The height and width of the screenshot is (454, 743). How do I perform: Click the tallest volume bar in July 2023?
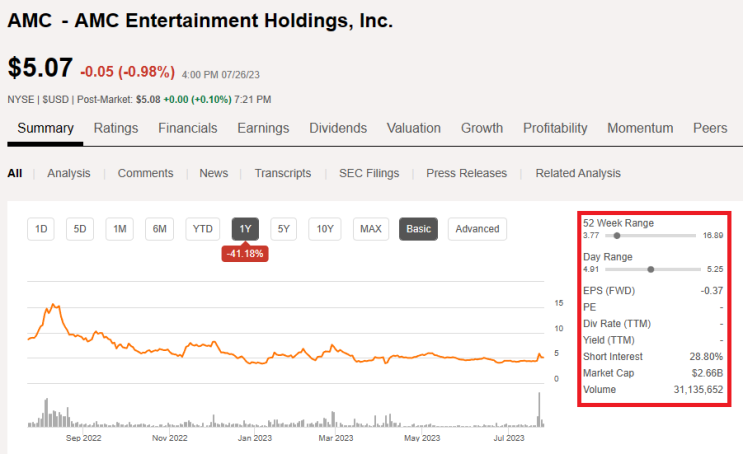pos(539,409)
